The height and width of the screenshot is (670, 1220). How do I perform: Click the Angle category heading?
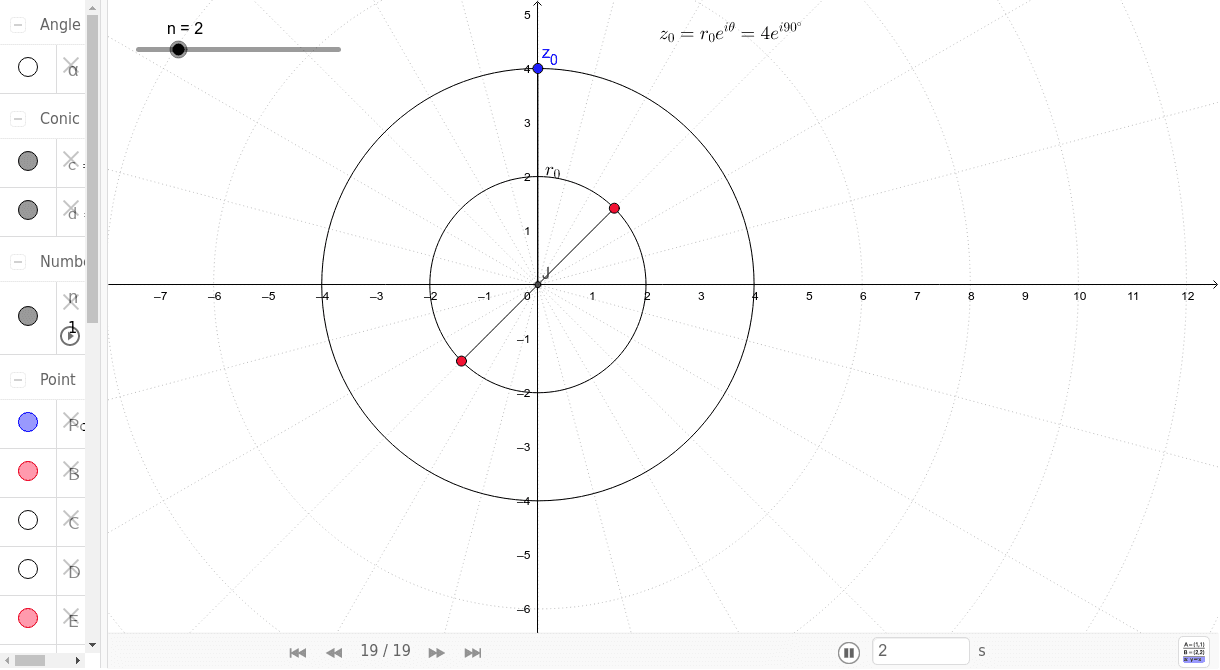pos(60,25)
